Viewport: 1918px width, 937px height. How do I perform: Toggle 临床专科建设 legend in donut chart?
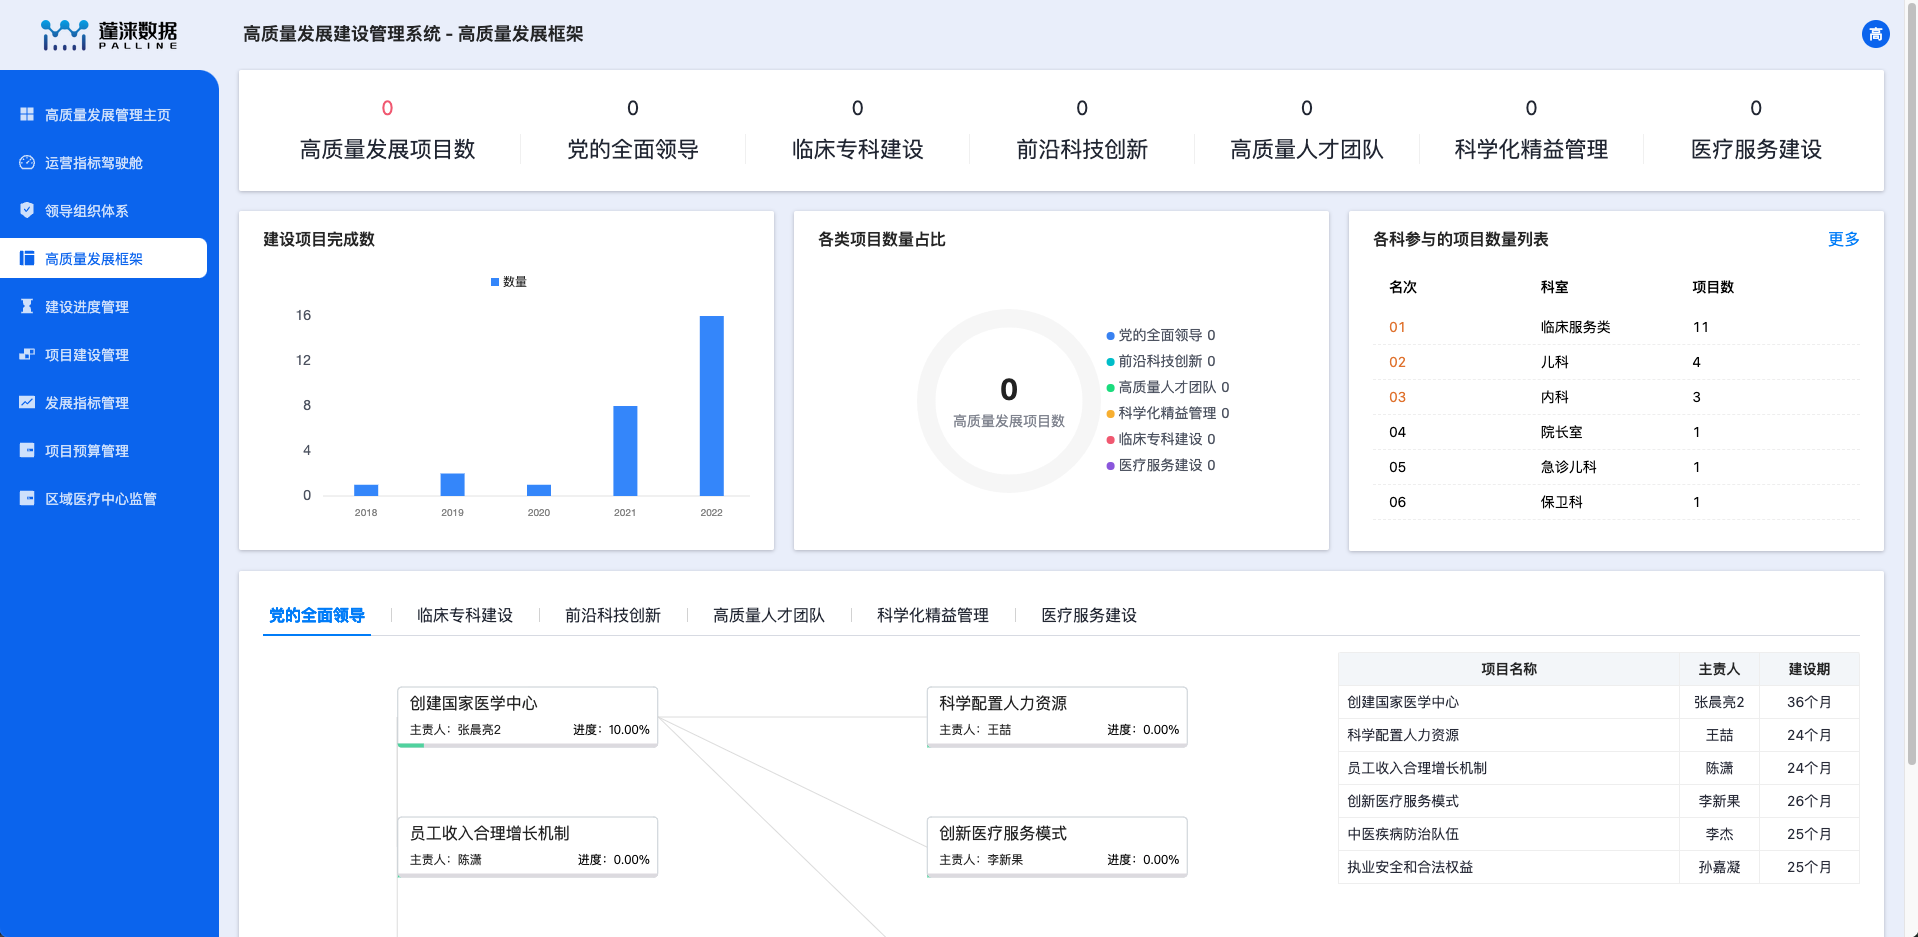[x=1161, y=439]
